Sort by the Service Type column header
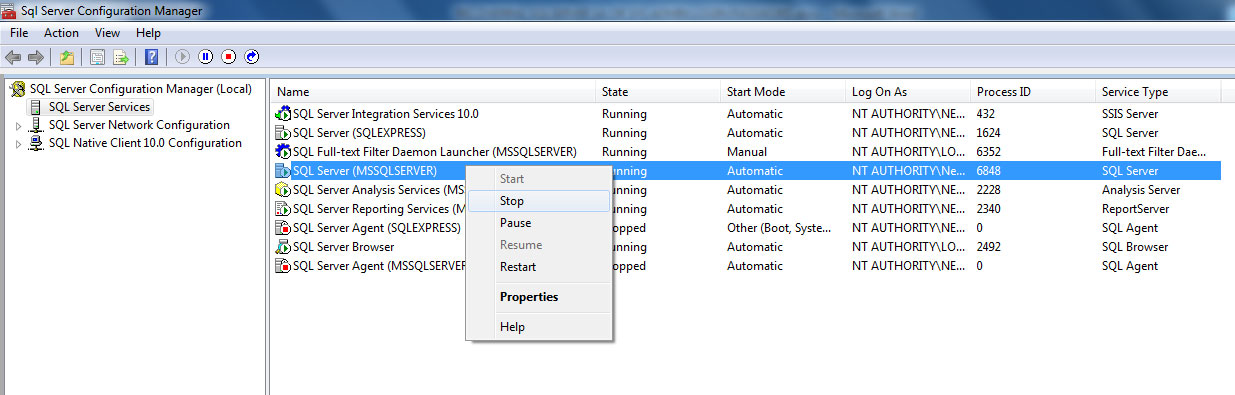Screen dimensions: 1235x395 (x=1158, y=92)
